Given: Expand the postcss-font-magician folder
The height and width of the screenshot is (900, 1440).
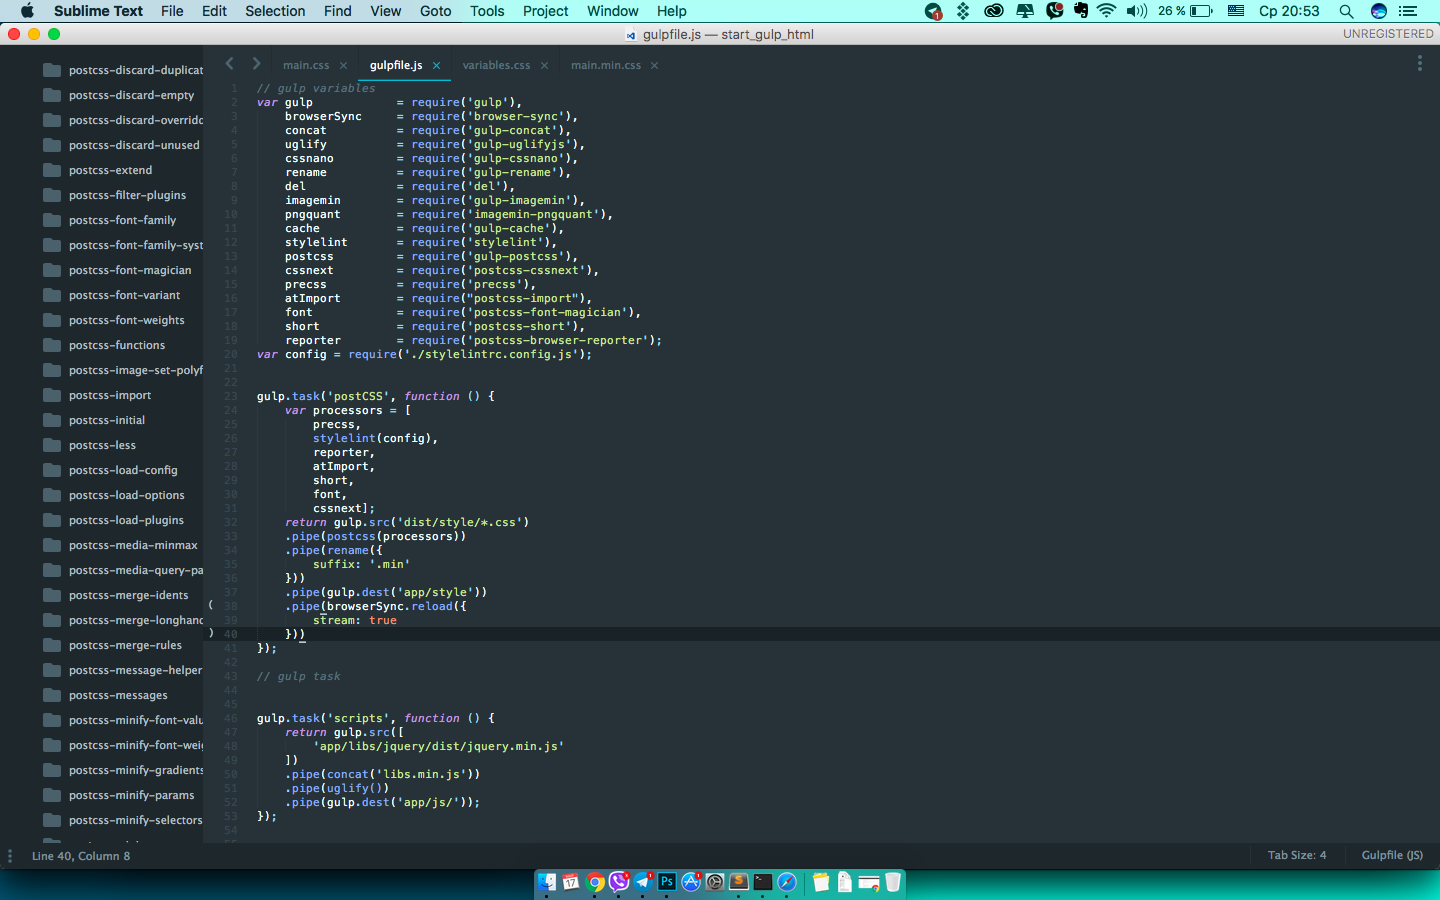Looking at the screenshot, I should [x=118, y=270].
